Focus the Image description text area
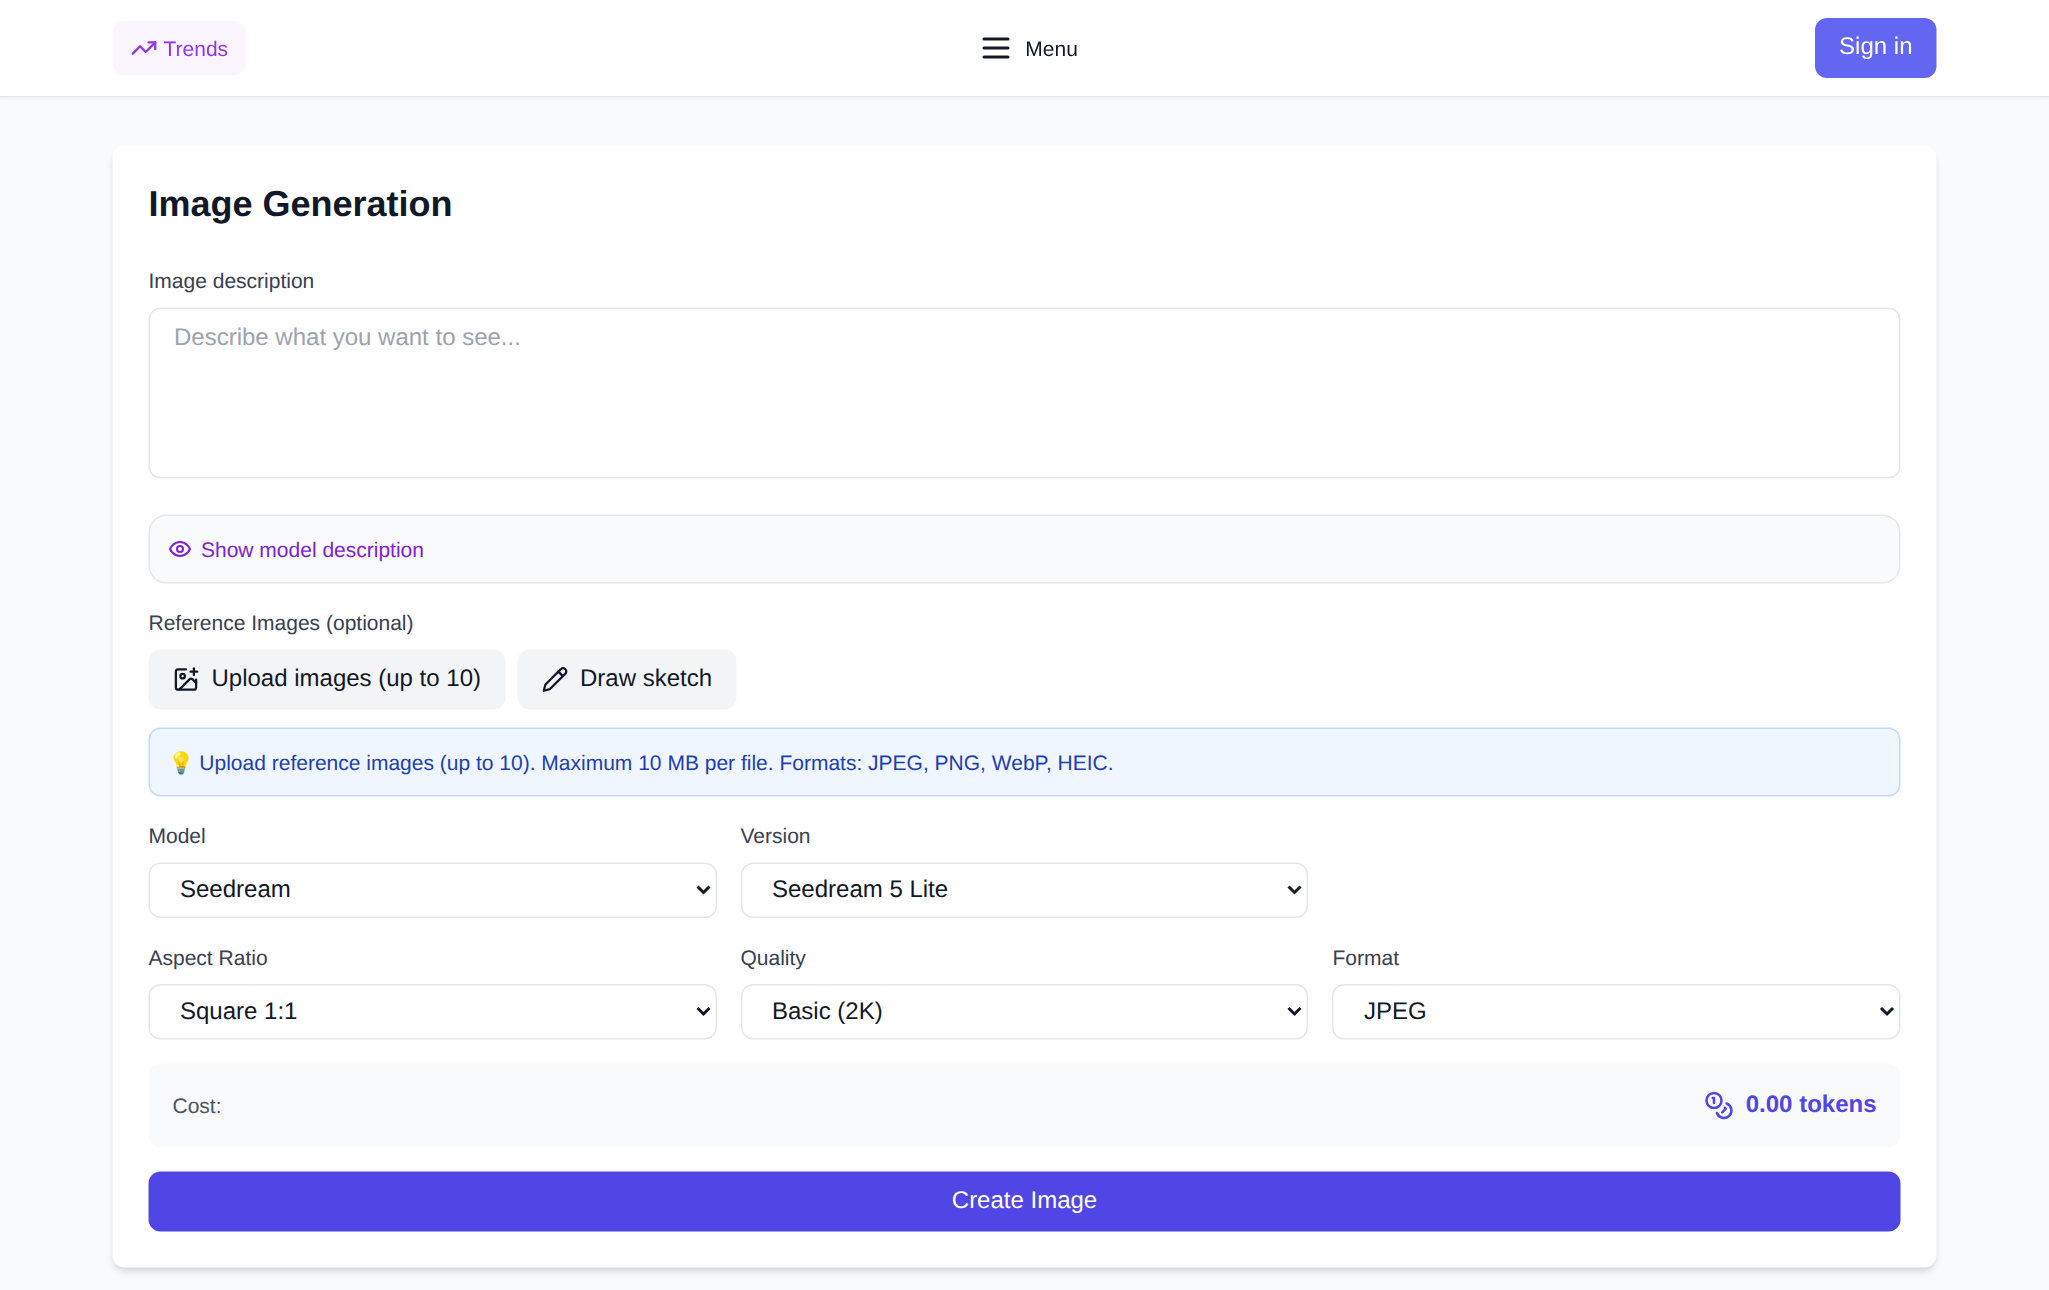This screenshot has height=1290, width=2049. tap(1024, 392)
